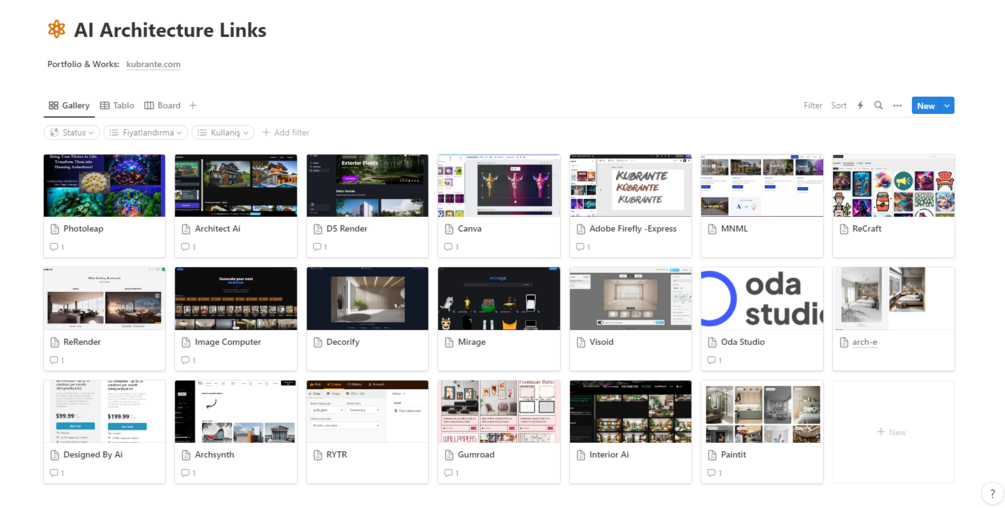Open the Image Computer card title
The width and height of the screenshot is (1005, 508).
point(228,342)
